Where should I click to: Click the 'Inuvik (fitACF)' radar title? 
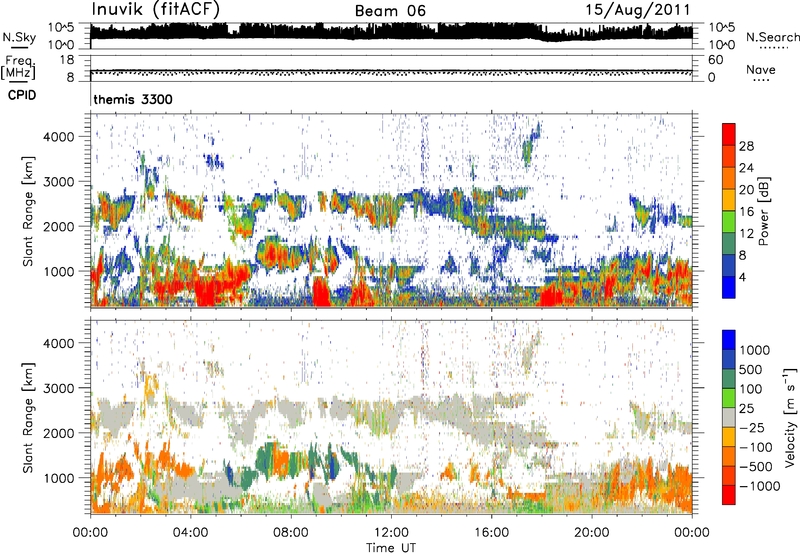[x=156, y=9]
